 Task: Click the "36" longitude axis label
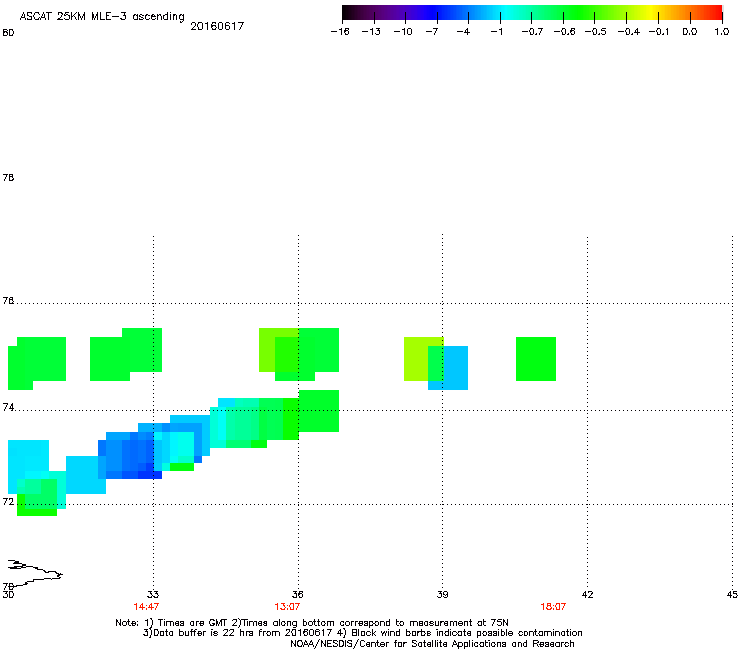pyautogui.click(x=297, y=594)
